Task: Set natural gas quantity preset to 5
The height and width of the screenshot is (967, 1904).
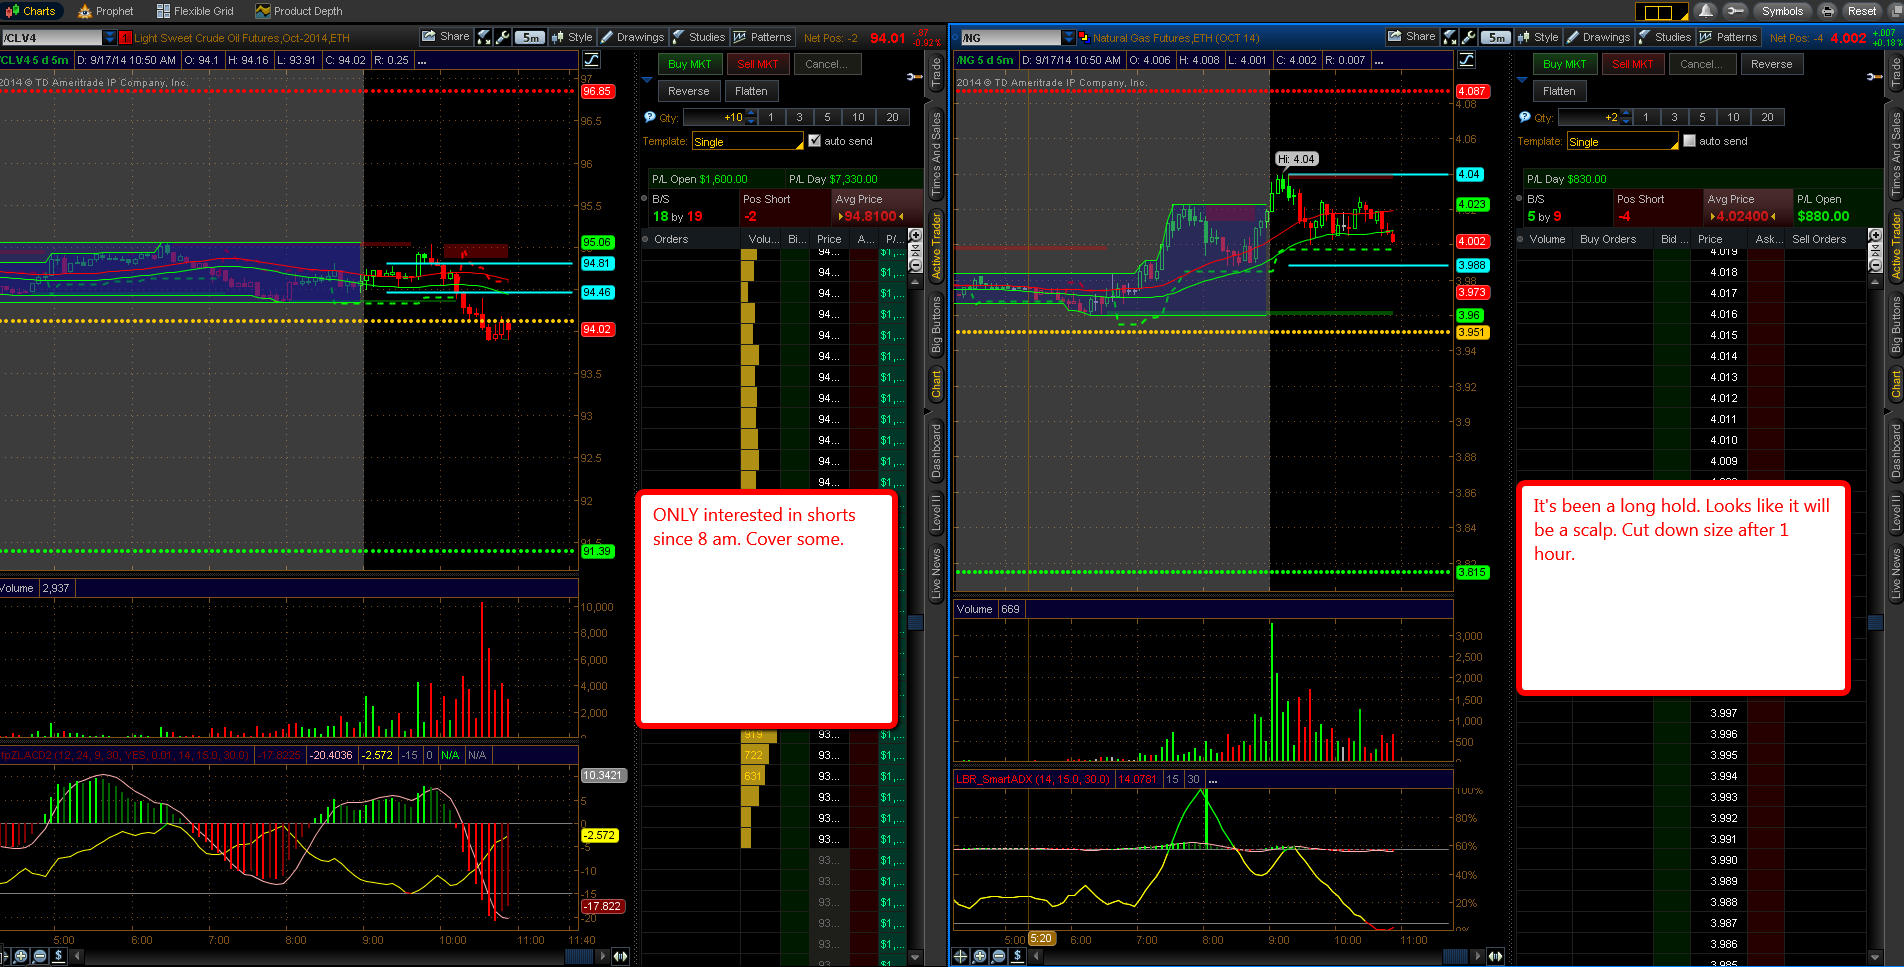Action: tap(1702, 117)
